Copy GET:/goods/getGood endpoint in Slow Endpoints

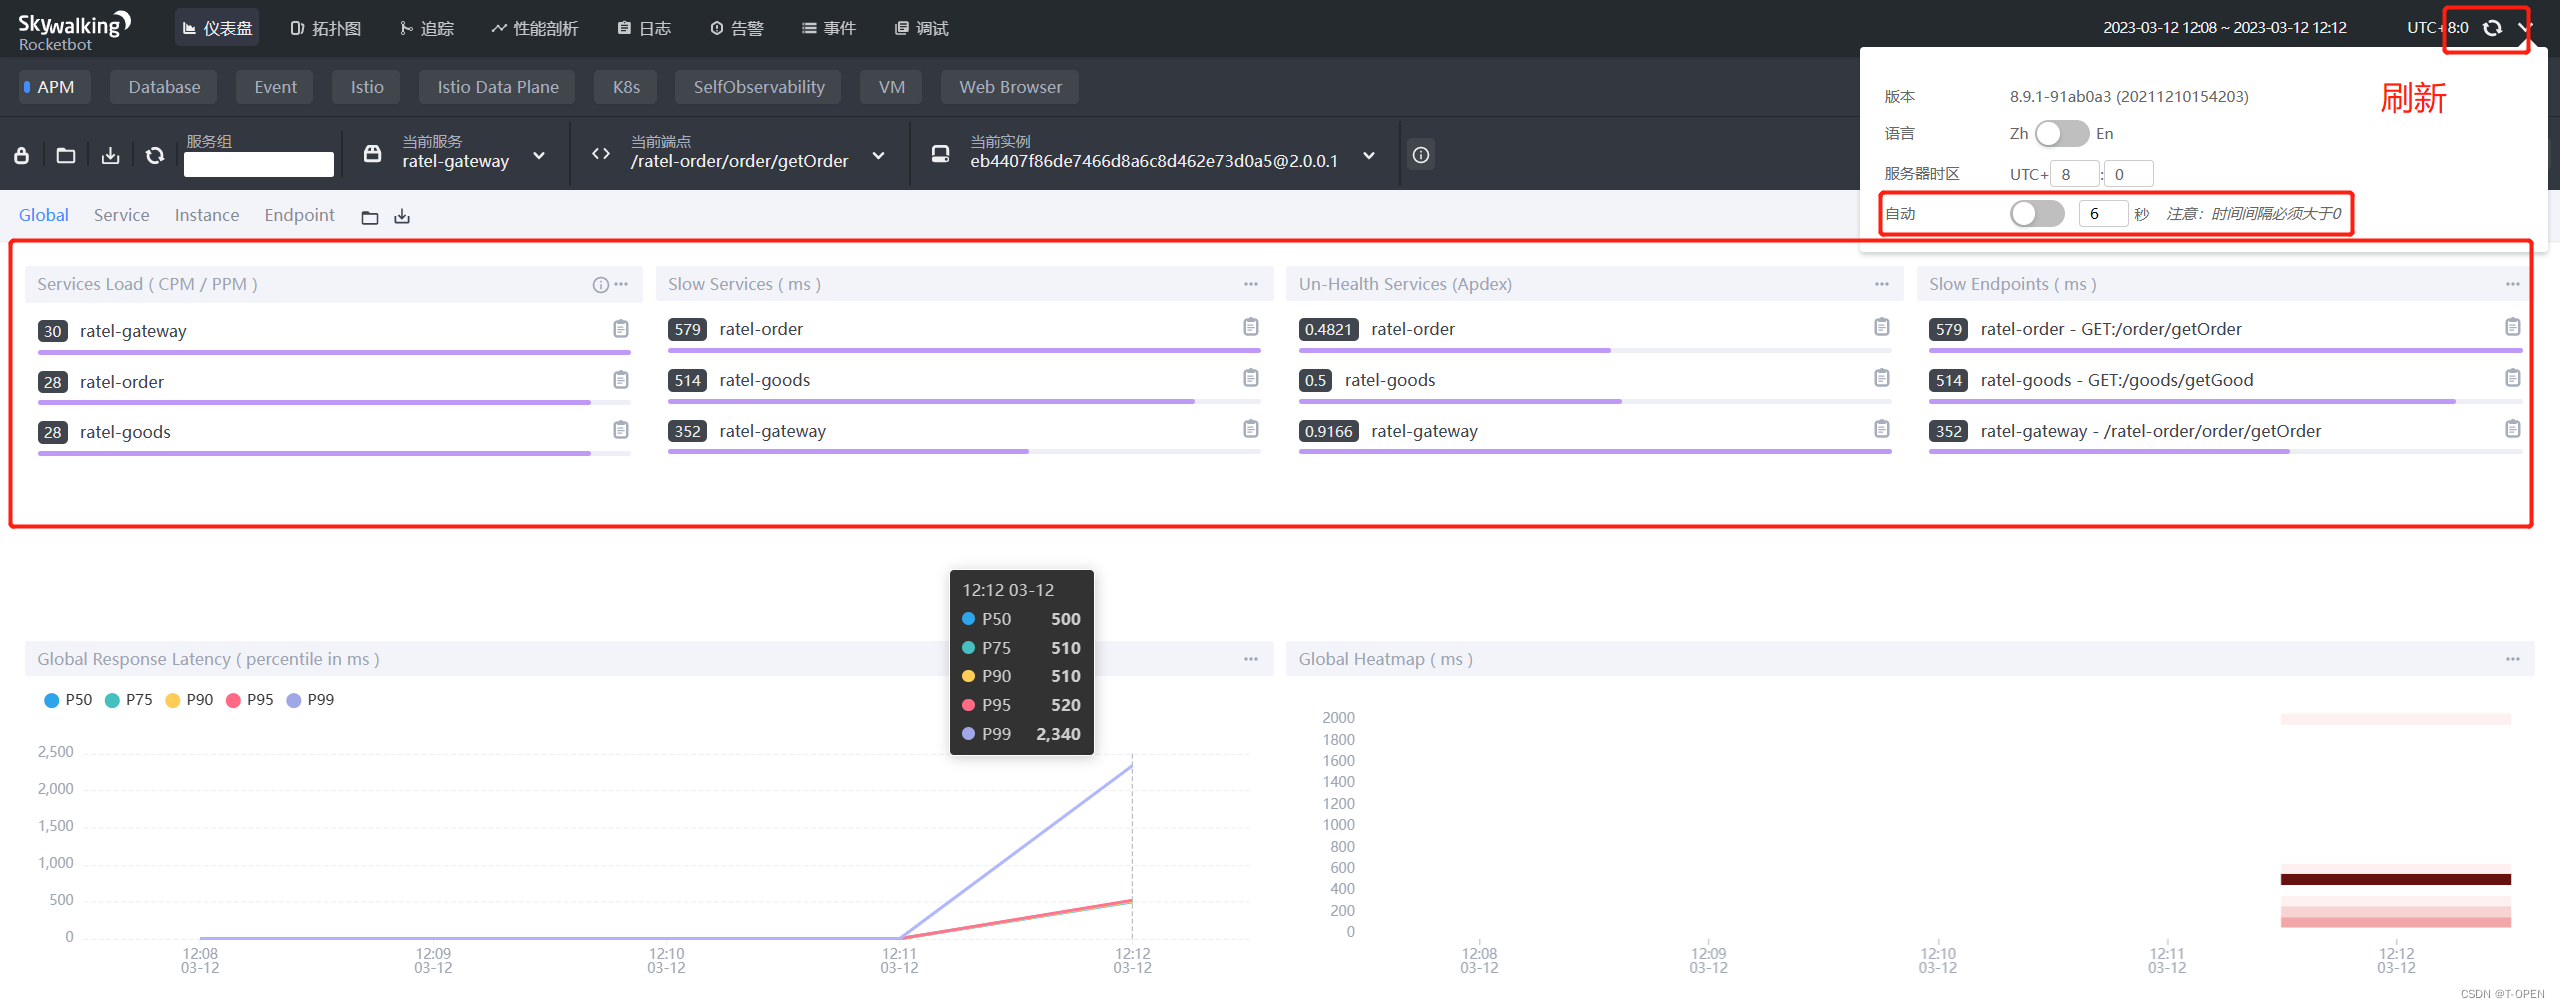[2513, 378]
